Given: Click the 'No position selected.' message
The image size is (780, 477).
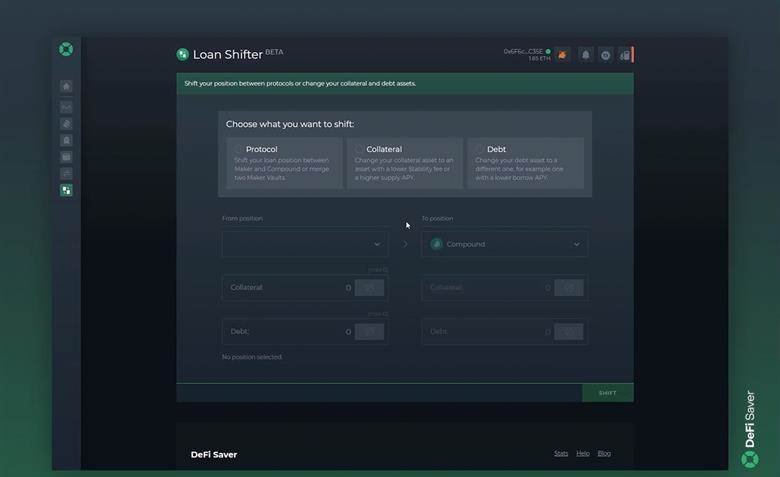Looking at the screenshot, I should [252, 357].
